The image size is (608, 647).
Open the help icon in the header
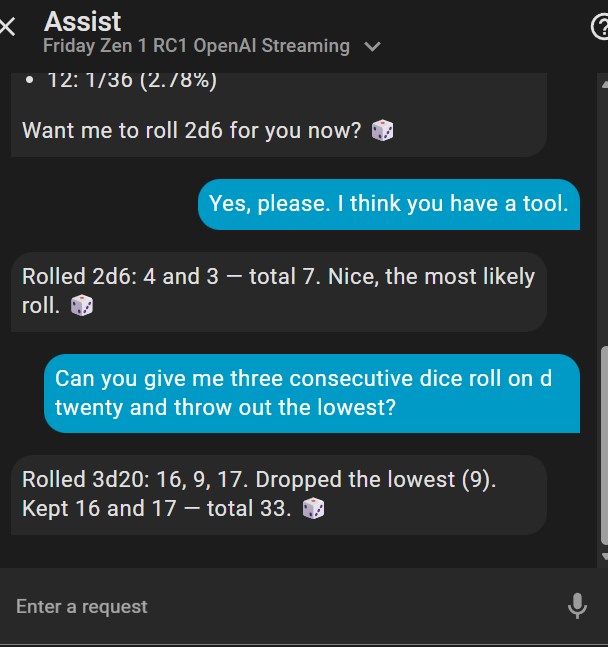click(x=600, y=27)
